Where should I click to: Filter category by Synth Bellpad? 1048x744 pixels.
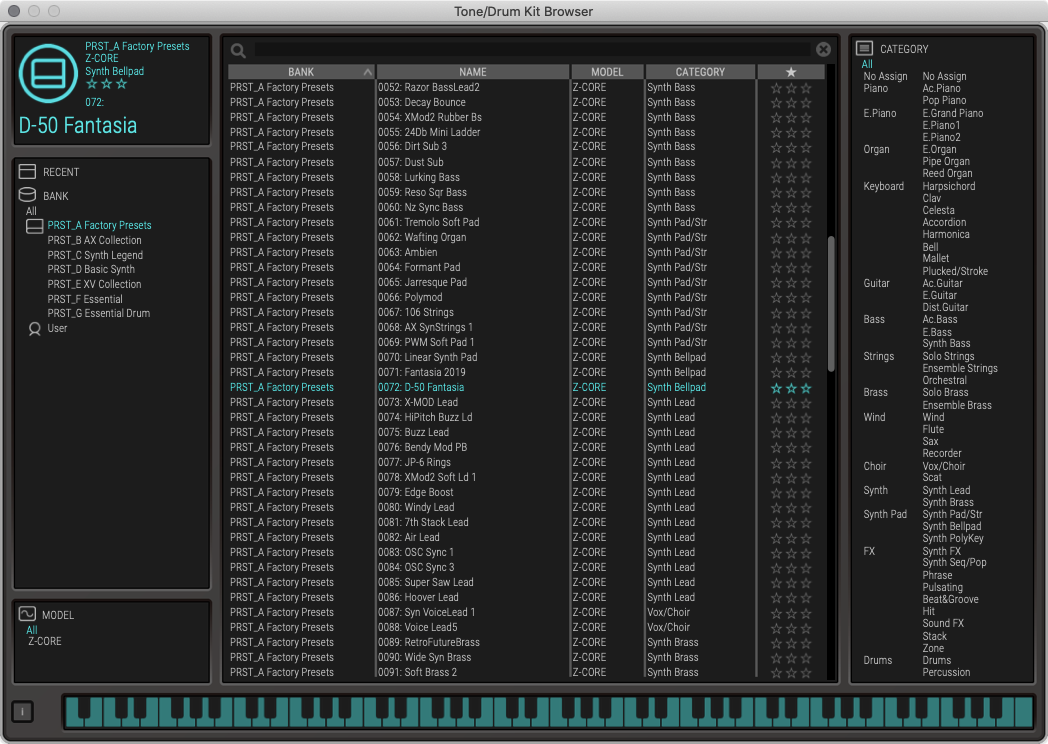[952, 526]
